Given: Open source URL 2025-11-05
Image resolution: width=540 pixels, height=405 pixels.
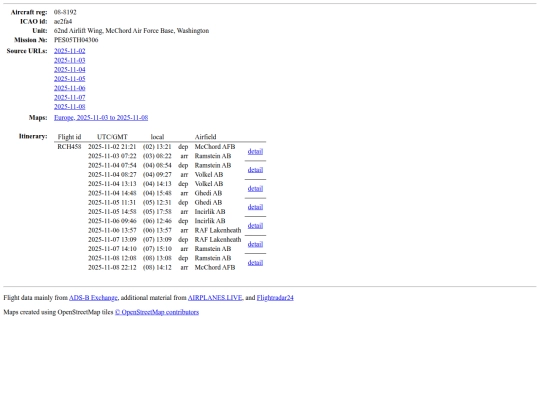Looking at the screenshot, I should pyautogui.click(x=70, y=79).
